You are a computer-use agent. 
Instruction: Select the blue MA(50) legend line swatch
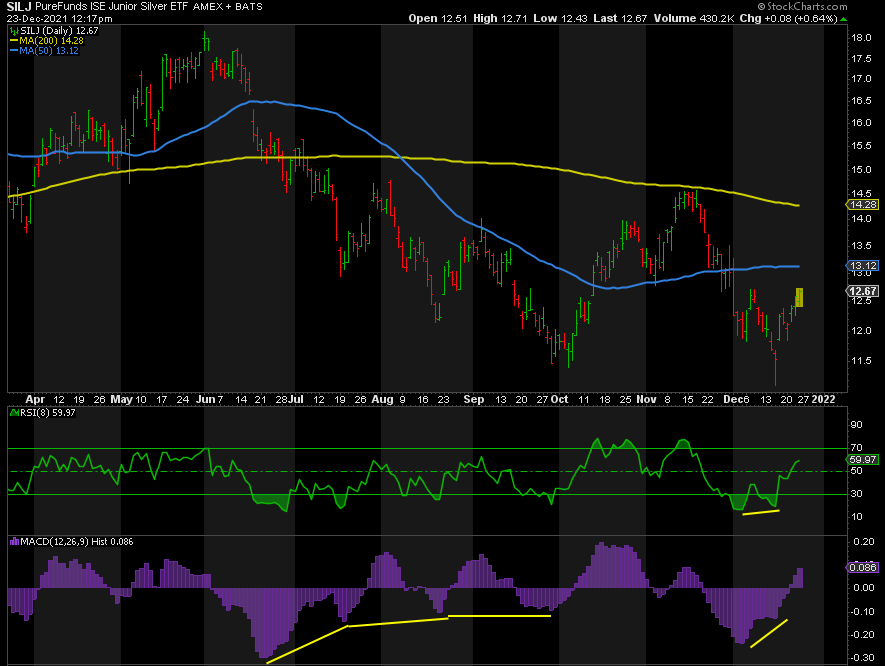[14, 51]
